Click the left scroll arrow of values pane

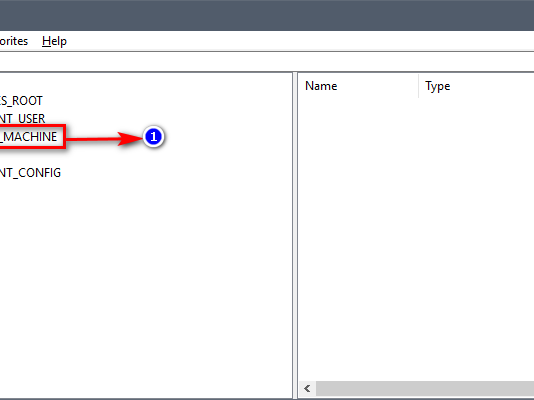click(307, 388)
